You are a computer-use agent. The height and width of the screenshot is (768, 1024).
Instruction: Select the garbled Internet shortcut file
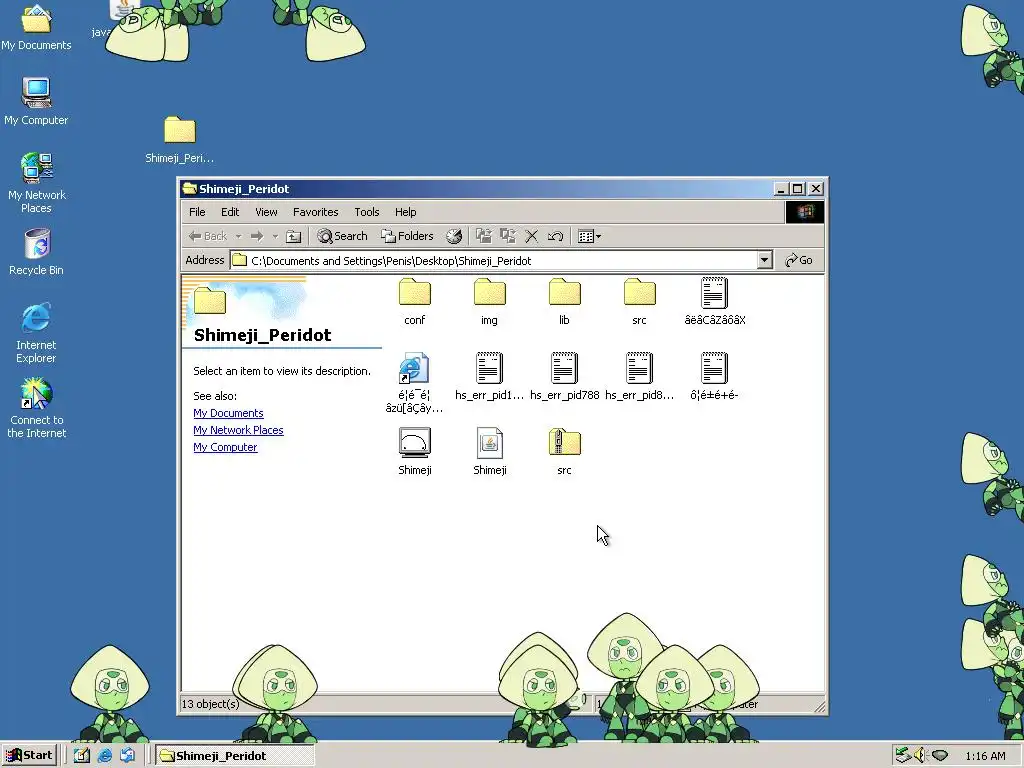pos(414,383)
